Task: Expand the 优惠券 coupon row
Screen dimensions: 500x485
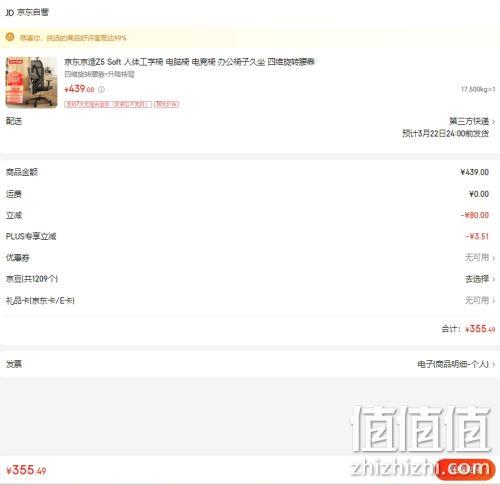Action: pyautogui.click(x=250, y=258)
